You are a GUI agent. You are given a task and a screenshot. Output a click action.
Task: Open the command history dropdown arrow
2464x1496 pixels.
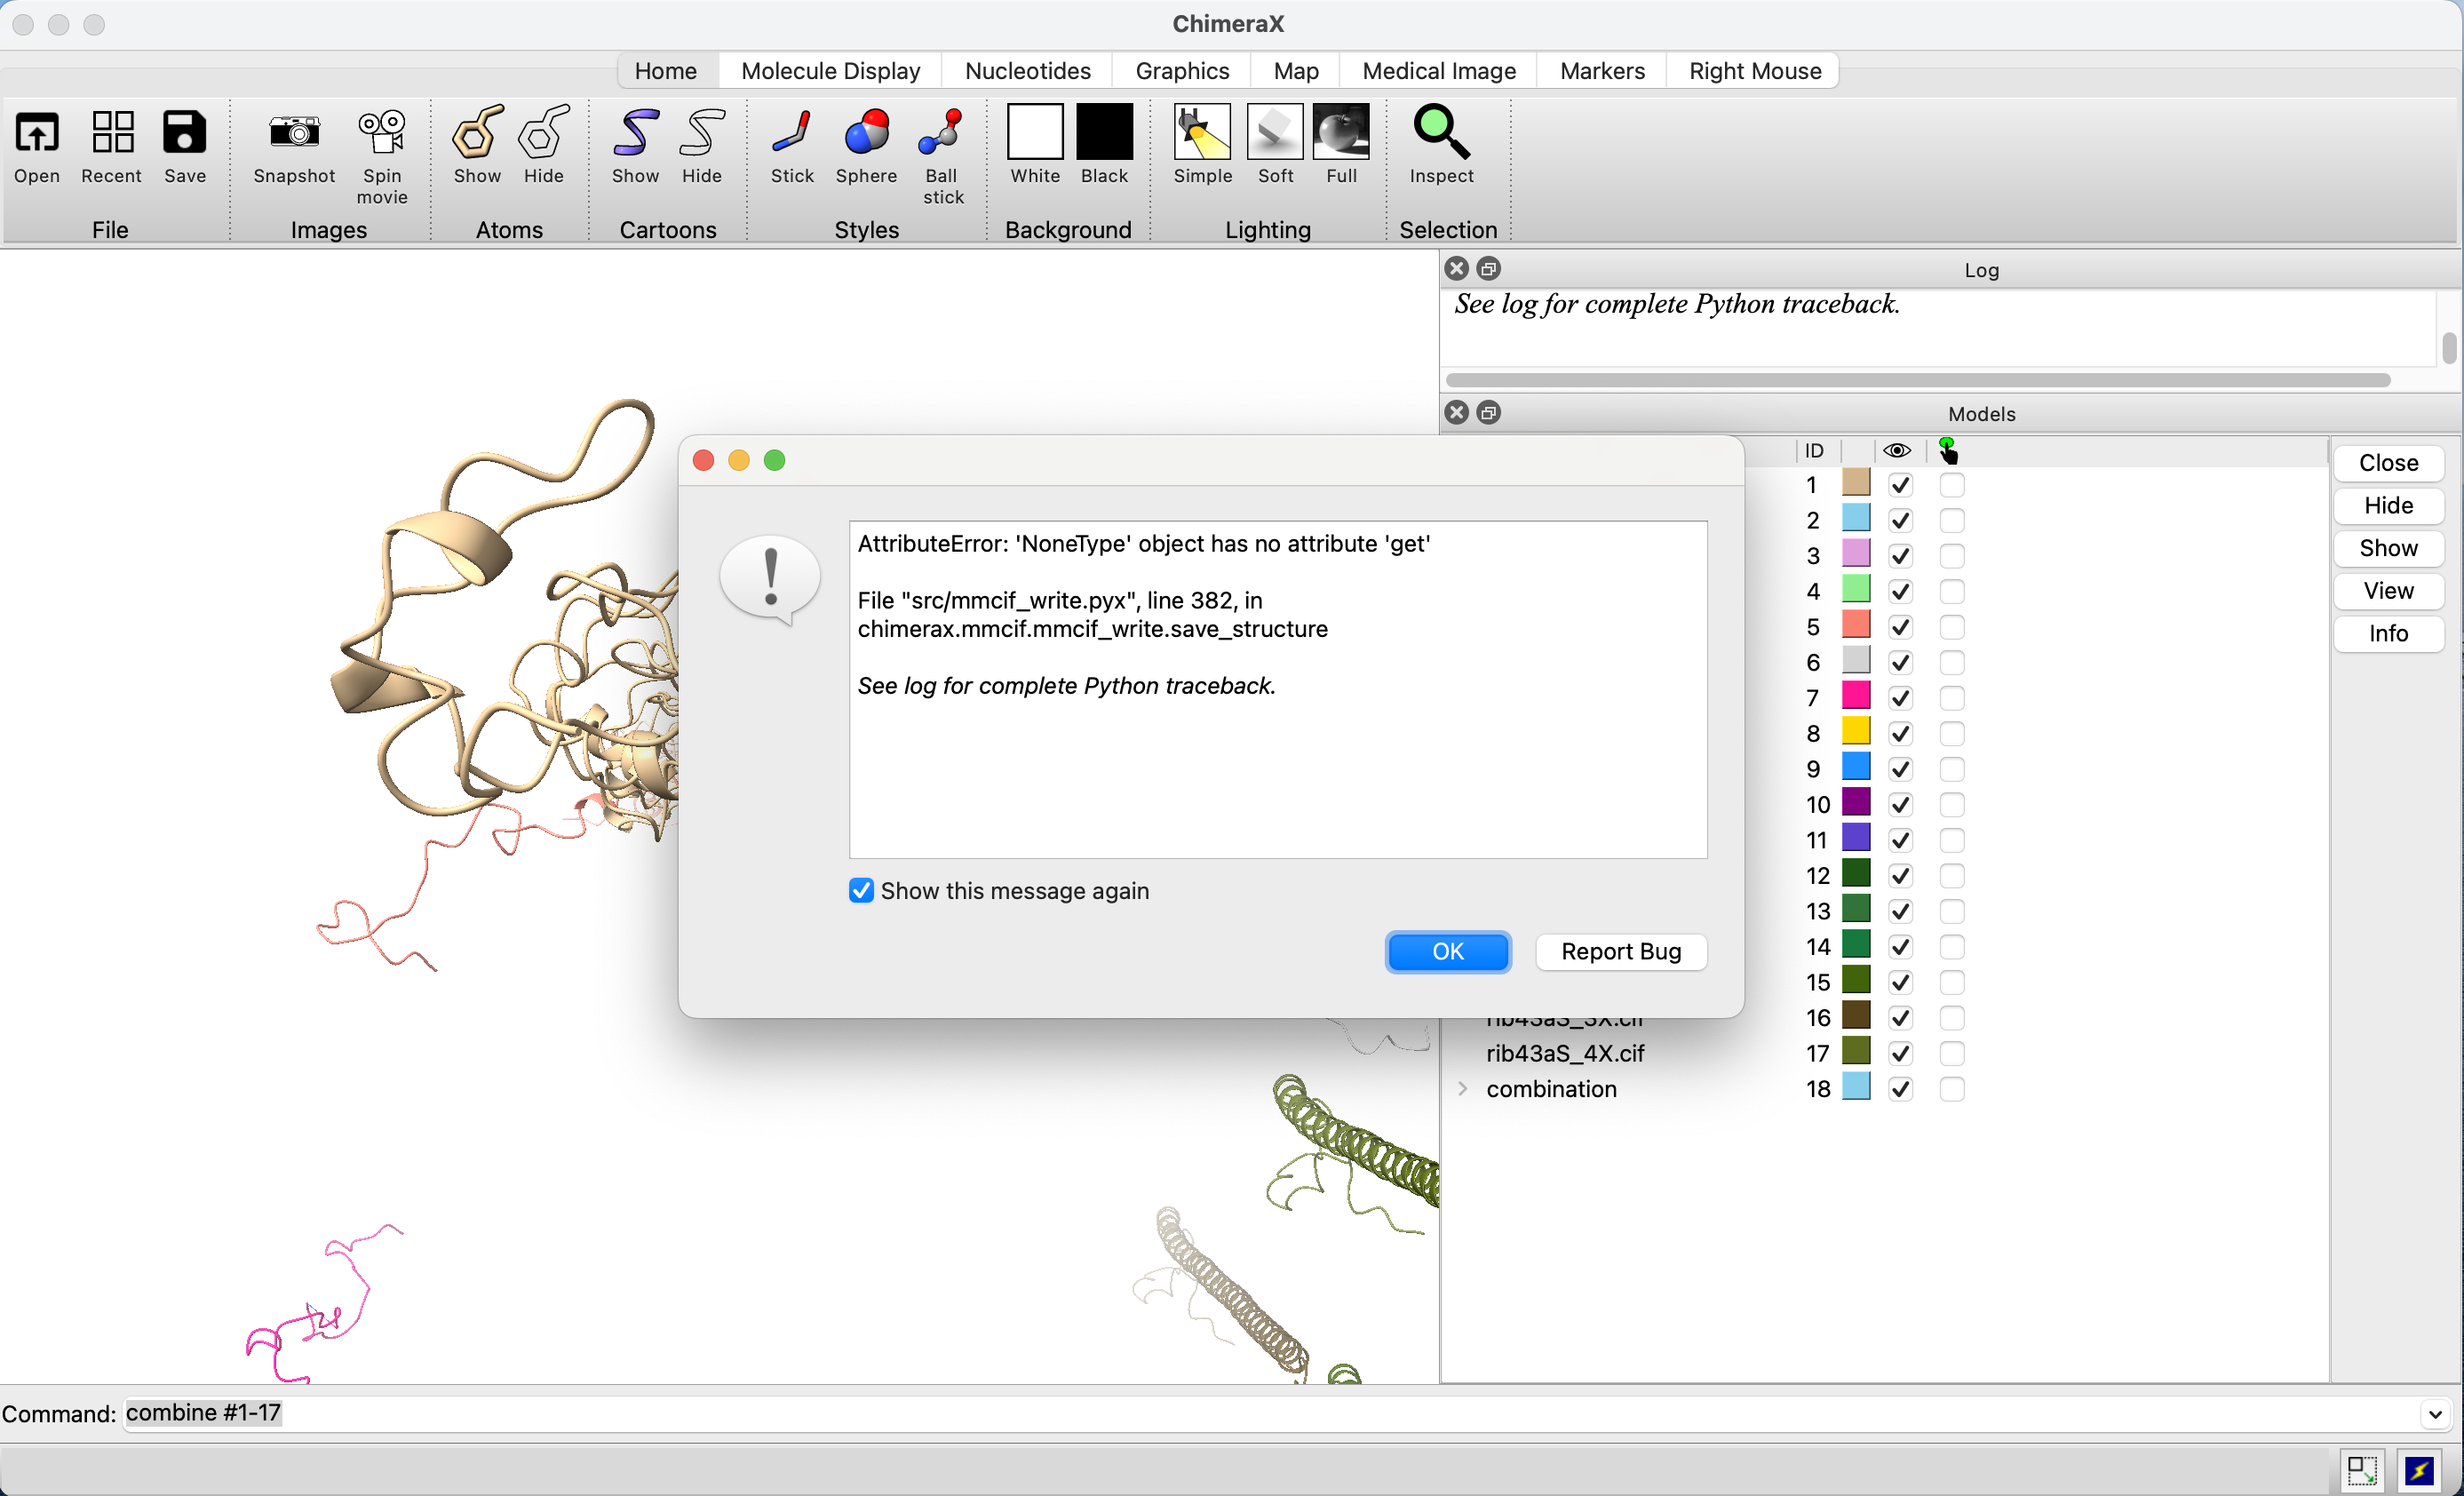click(2434, 1414)
